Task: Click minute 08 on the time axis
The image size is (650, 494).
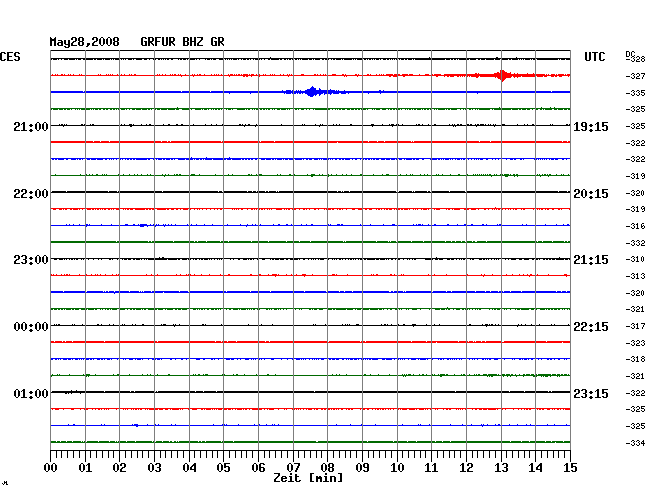Action: click(x=327, y=468)
